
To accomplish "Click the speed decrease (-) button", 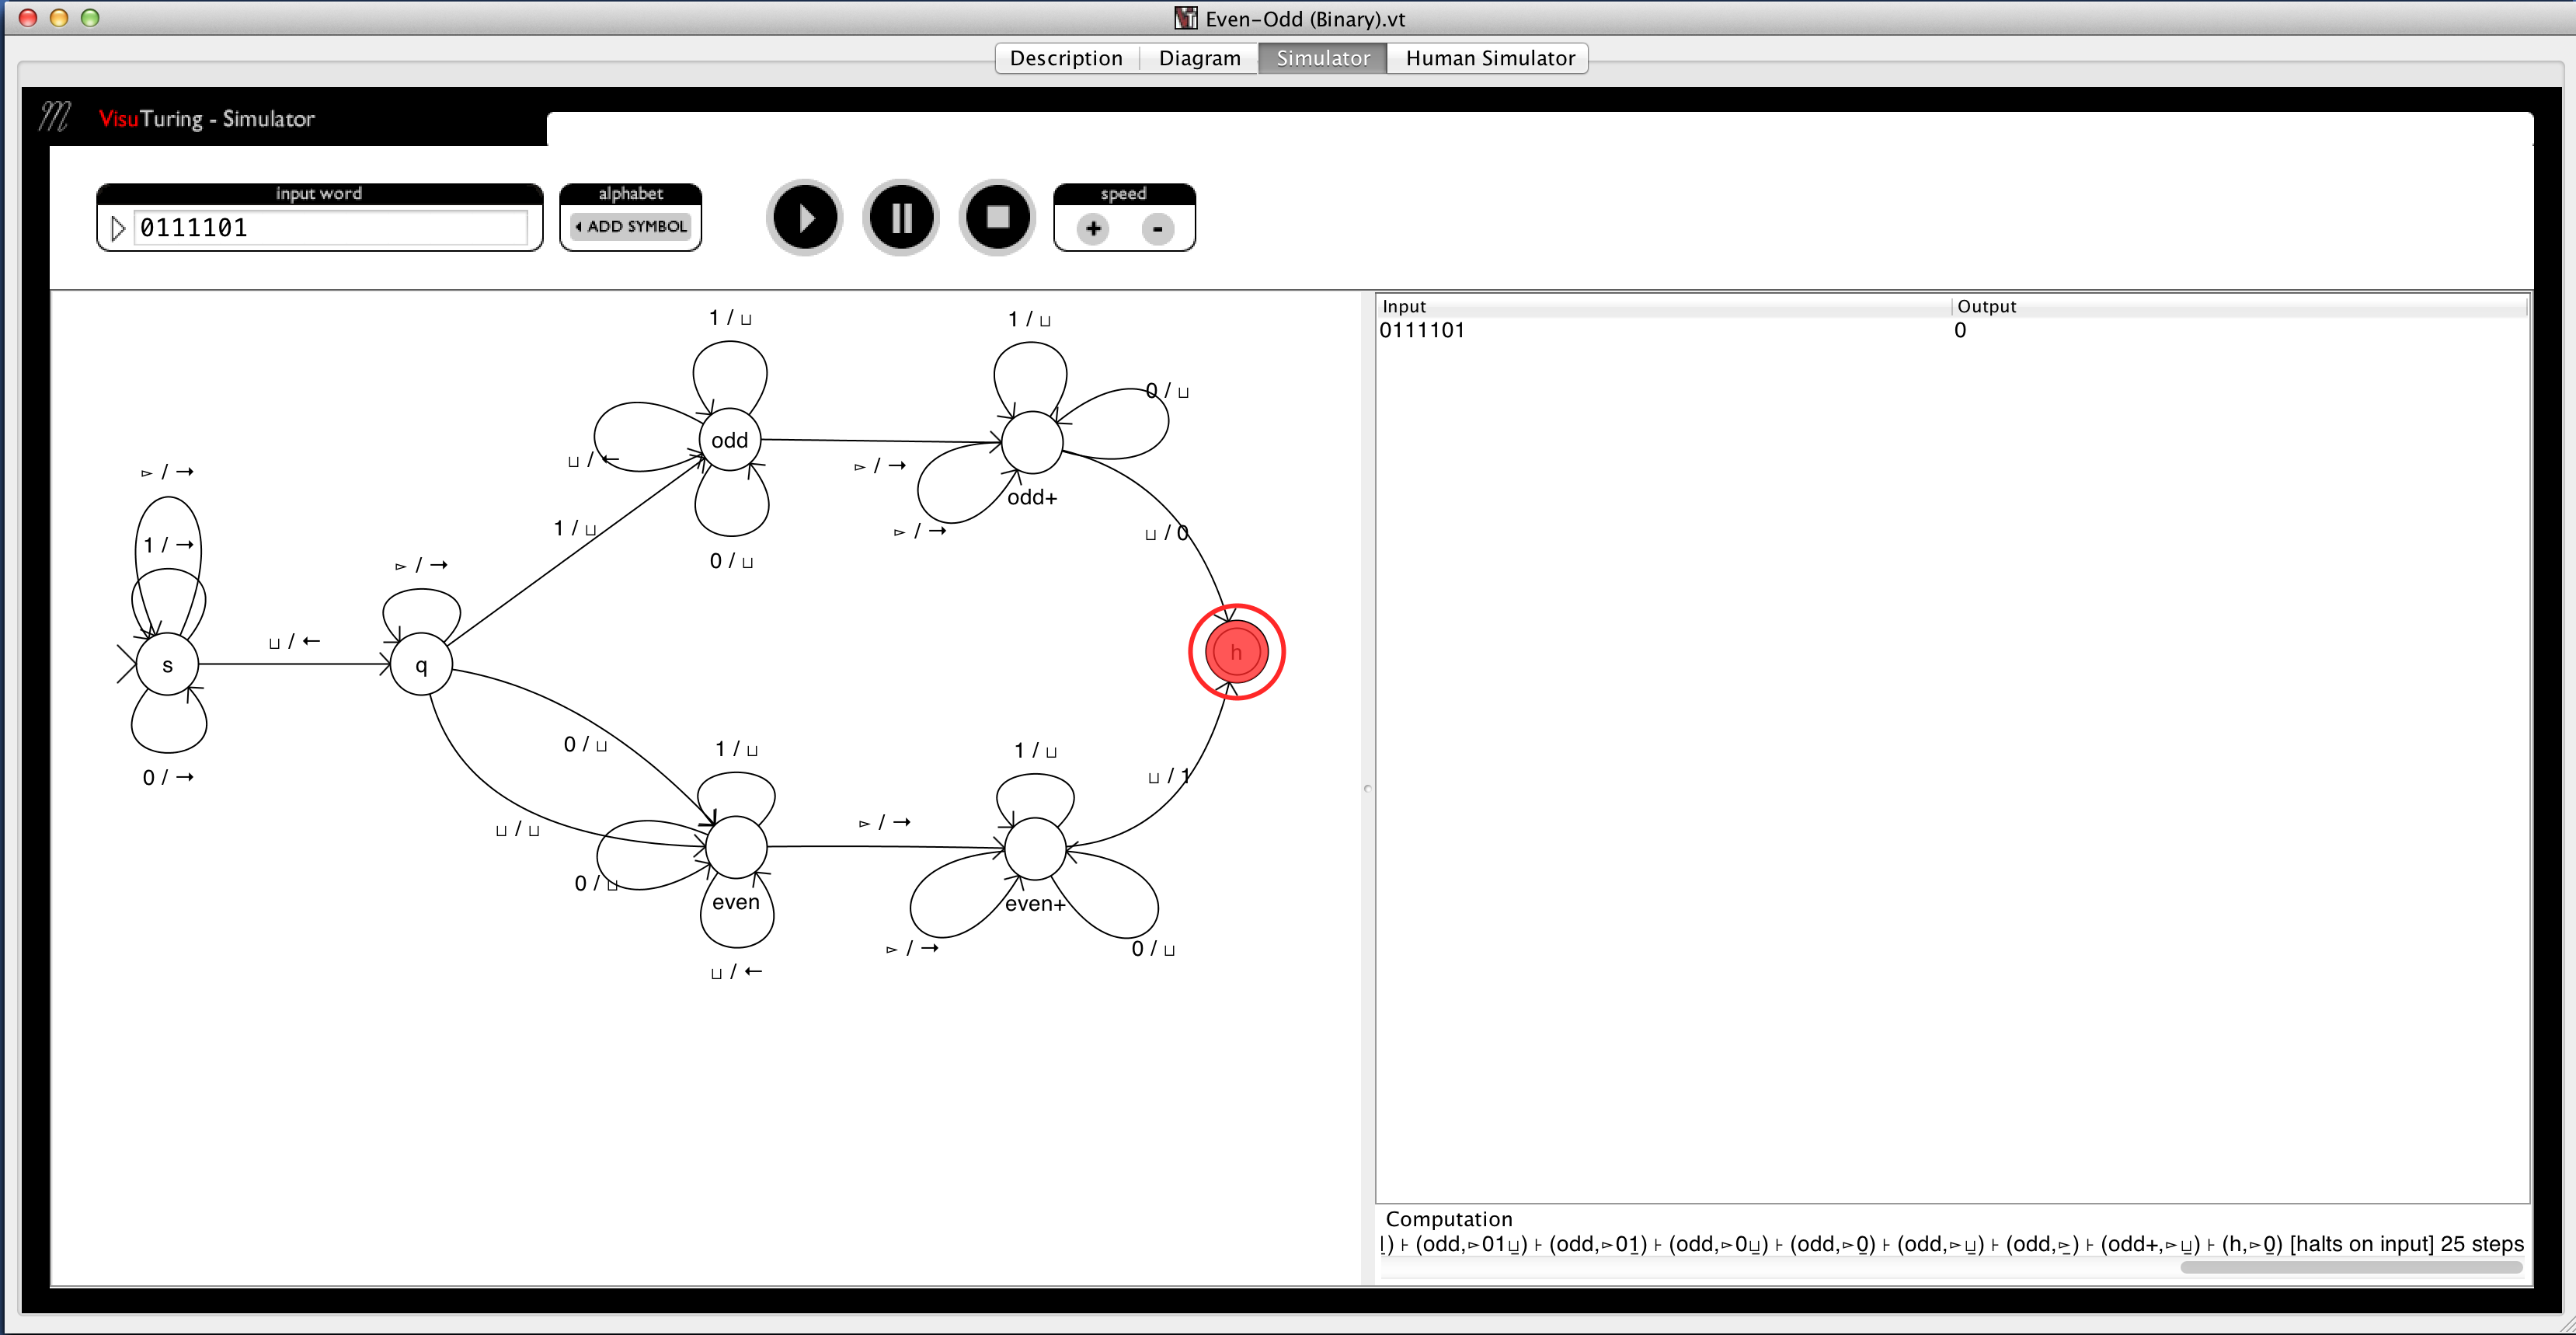I will click(1159, 226).
